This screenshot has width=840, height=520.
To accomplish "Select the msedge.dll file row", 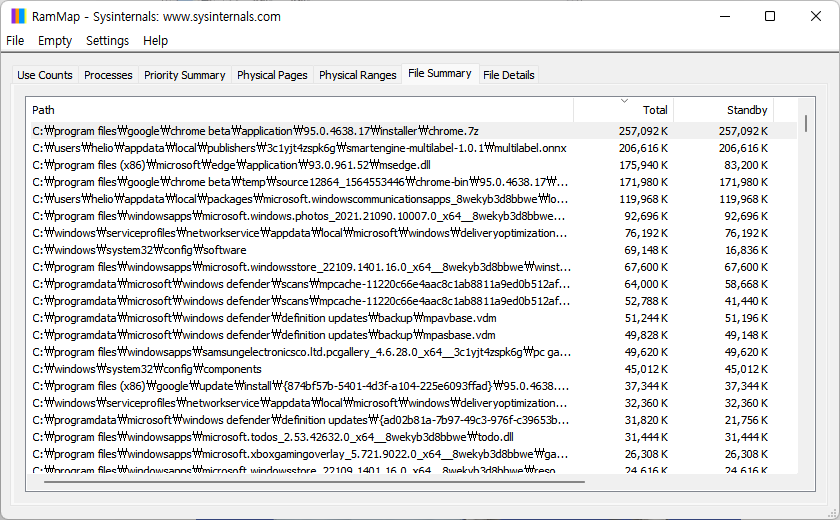I will (414, 165).
